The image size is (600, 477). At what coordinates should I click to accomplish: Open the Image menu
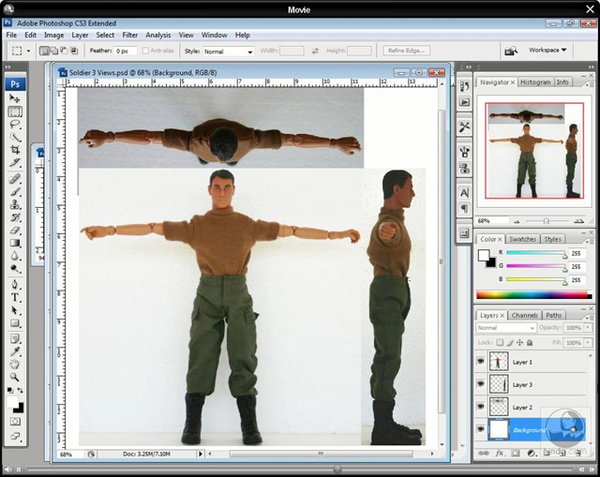coord(54,35)
